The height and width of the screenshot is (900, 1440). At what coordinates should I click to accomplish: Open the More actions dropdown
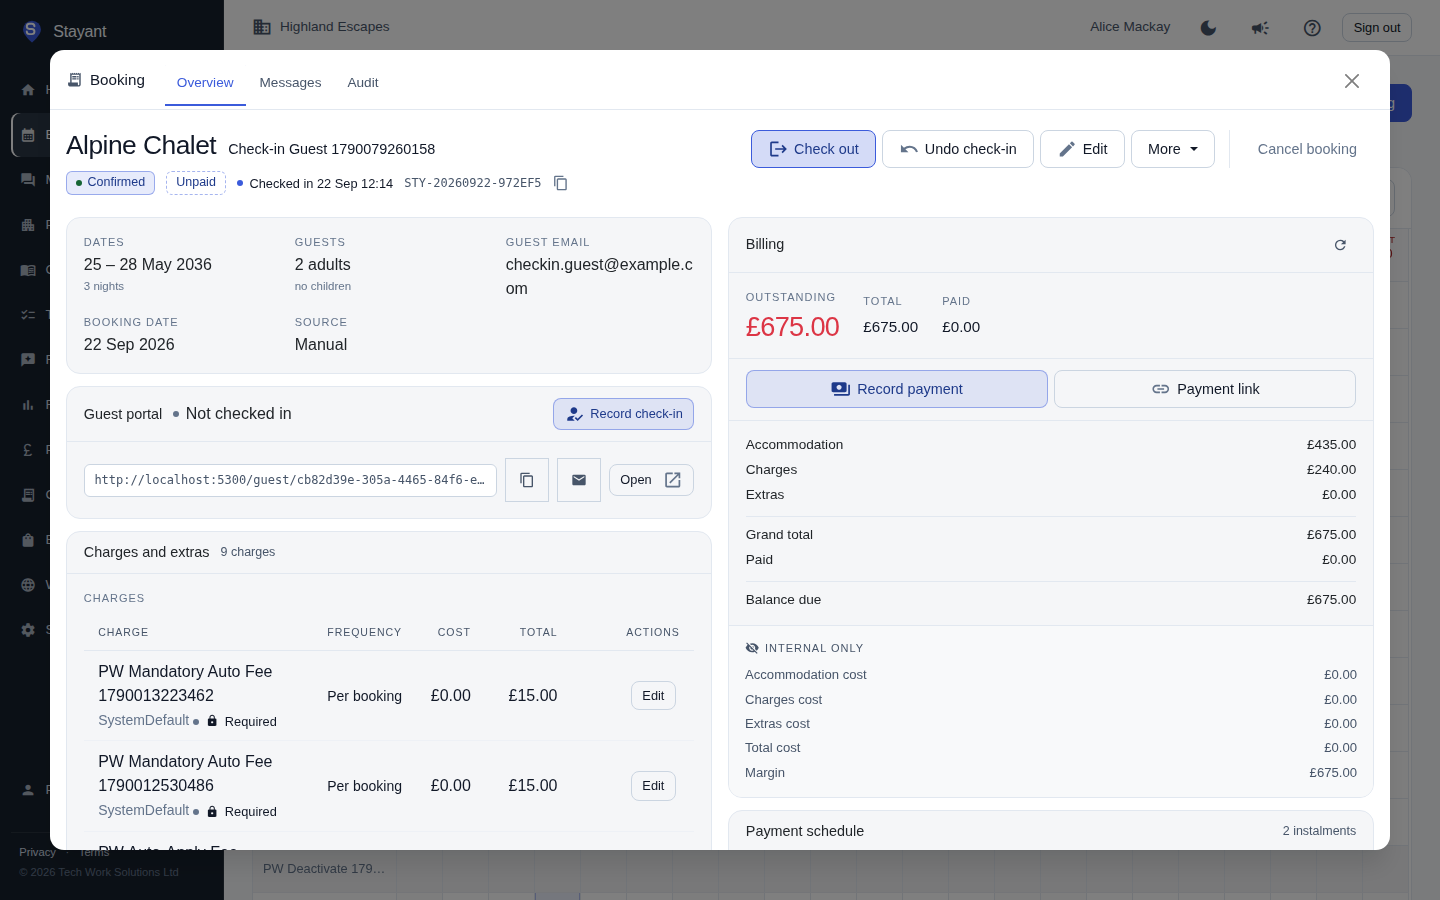click(1173, 149)
